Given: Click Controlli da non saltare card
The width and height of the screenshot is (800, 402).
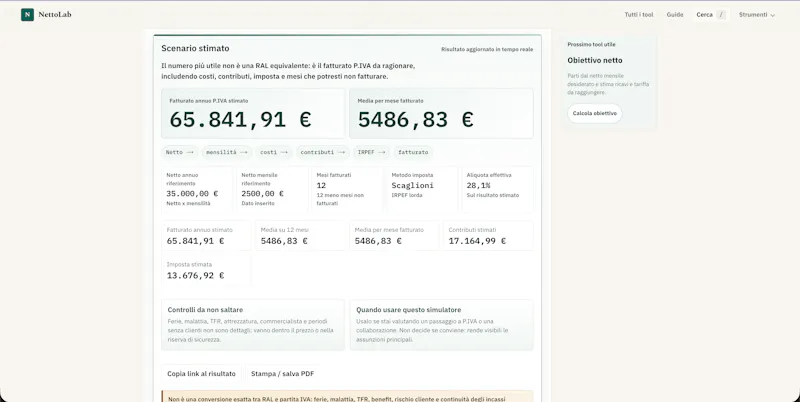Looking at the screenshot, I should [x=253, y=325].
